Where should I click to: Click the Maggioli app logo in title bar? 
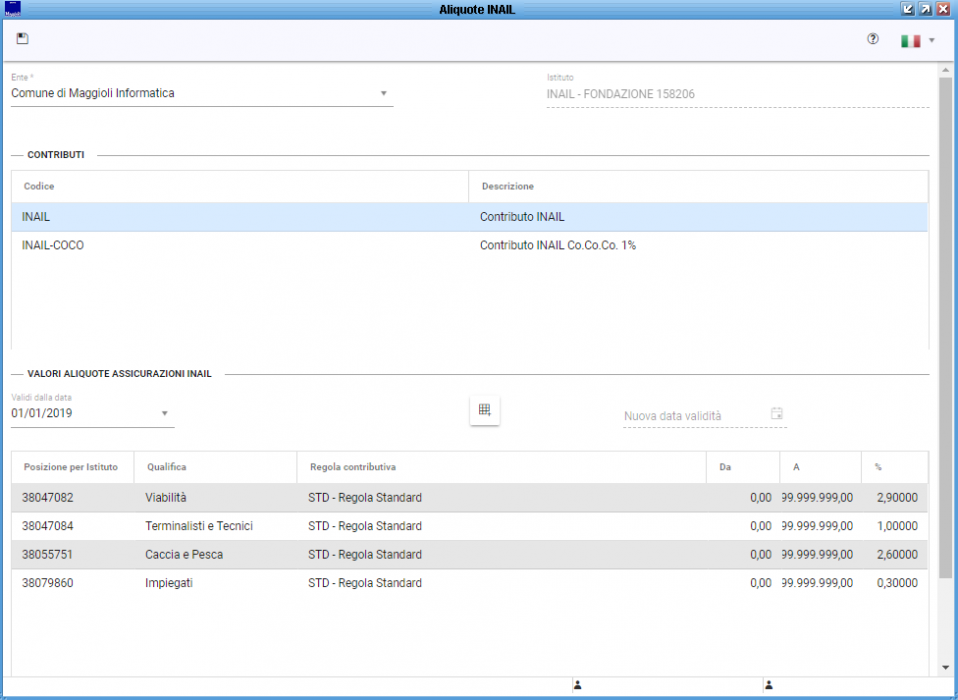coord(13,9)
